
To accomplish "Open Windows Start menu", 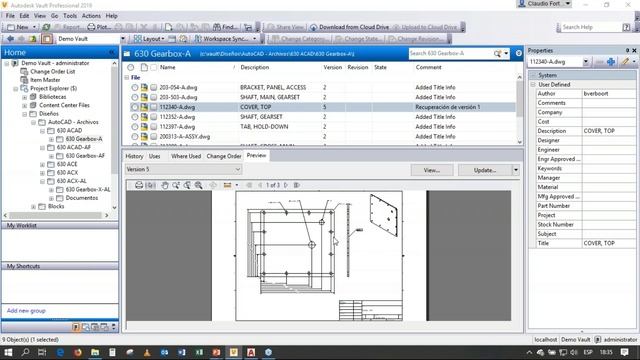I will [x=8, y=352].
